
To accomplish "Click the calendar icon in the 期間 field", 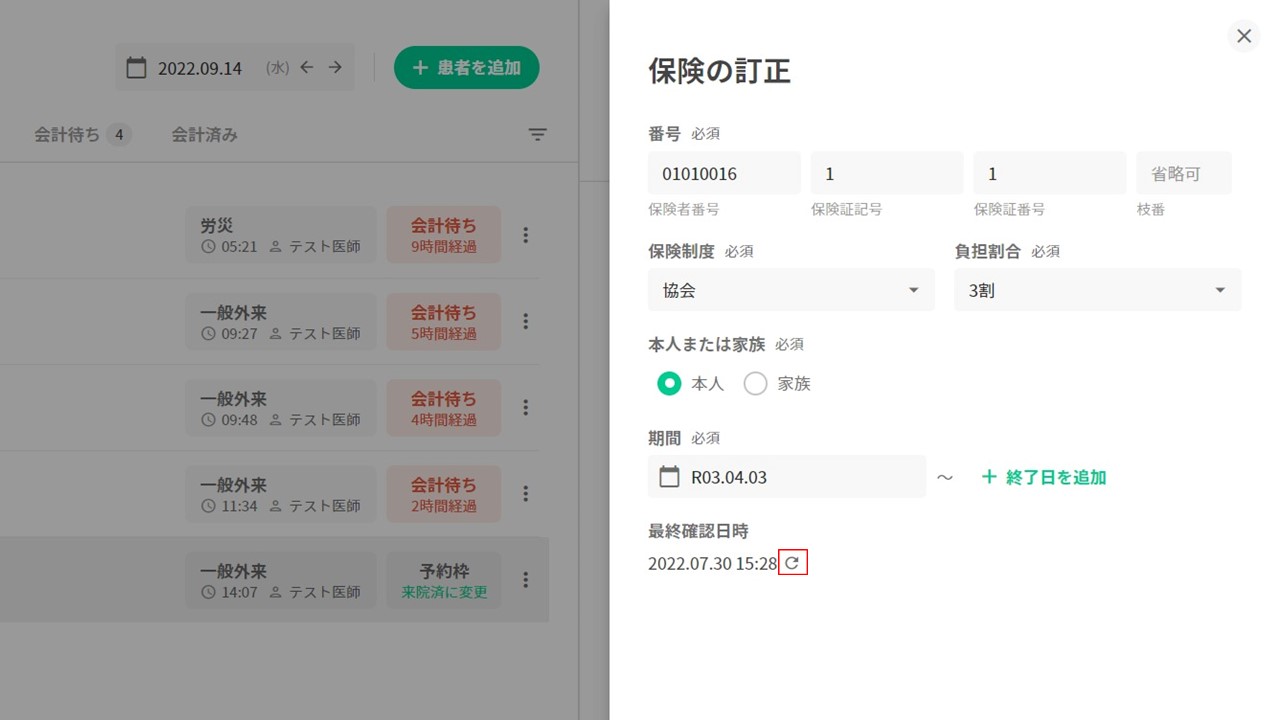I will (669, 477).
